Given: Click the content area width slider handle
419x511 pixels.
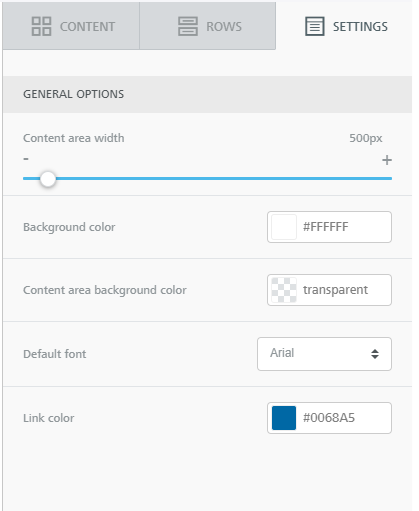Looking at the screenshot, I should 48,179.
